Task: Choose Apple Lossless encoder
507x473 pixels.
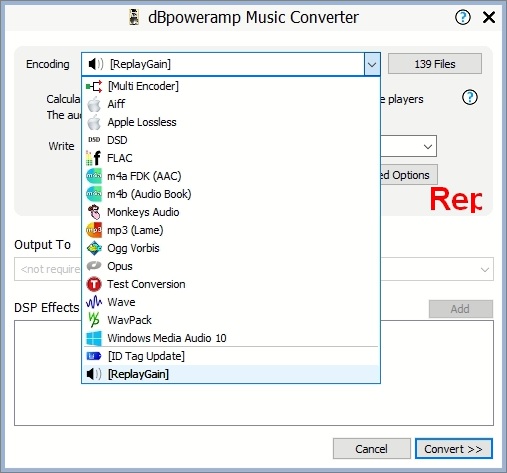Action: (x=231, y=122)
